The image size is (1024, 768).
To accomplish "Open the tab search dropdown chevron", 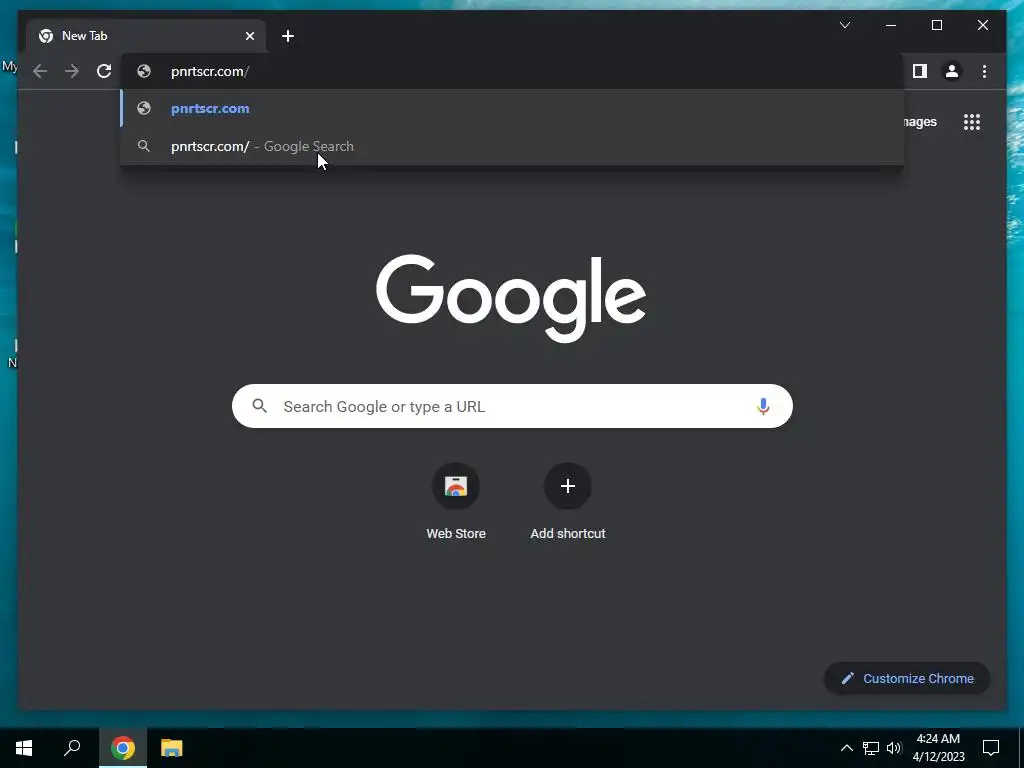I will pyautogui.click(x=844, y=25).
